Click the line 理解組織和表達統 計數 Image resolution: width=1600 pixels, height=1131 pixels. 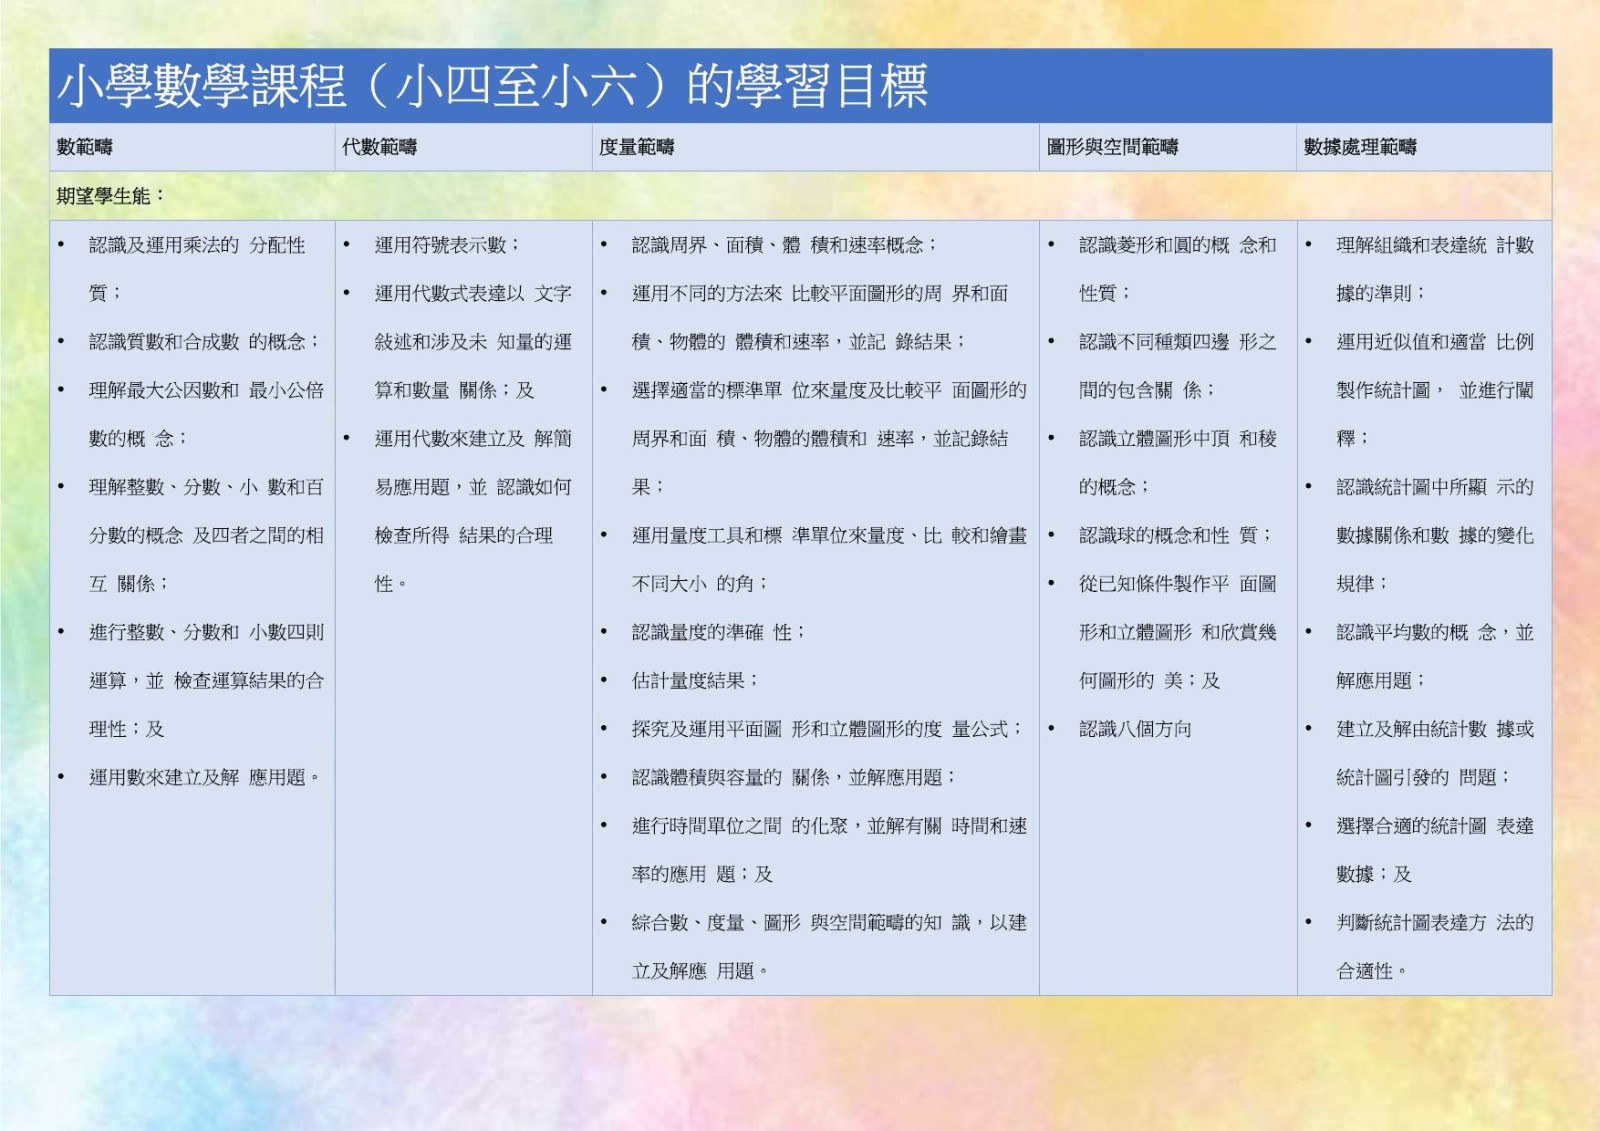click(1435, 245)
